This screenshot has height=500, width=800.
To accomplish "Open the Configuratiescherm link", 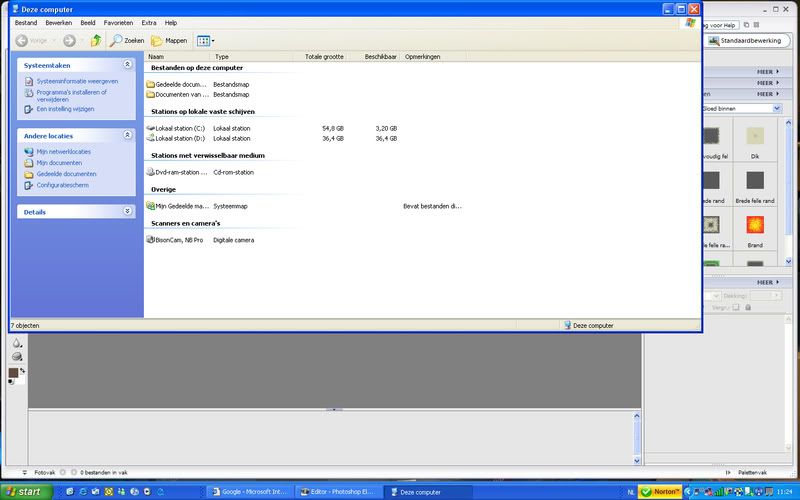I will point(62,185).
